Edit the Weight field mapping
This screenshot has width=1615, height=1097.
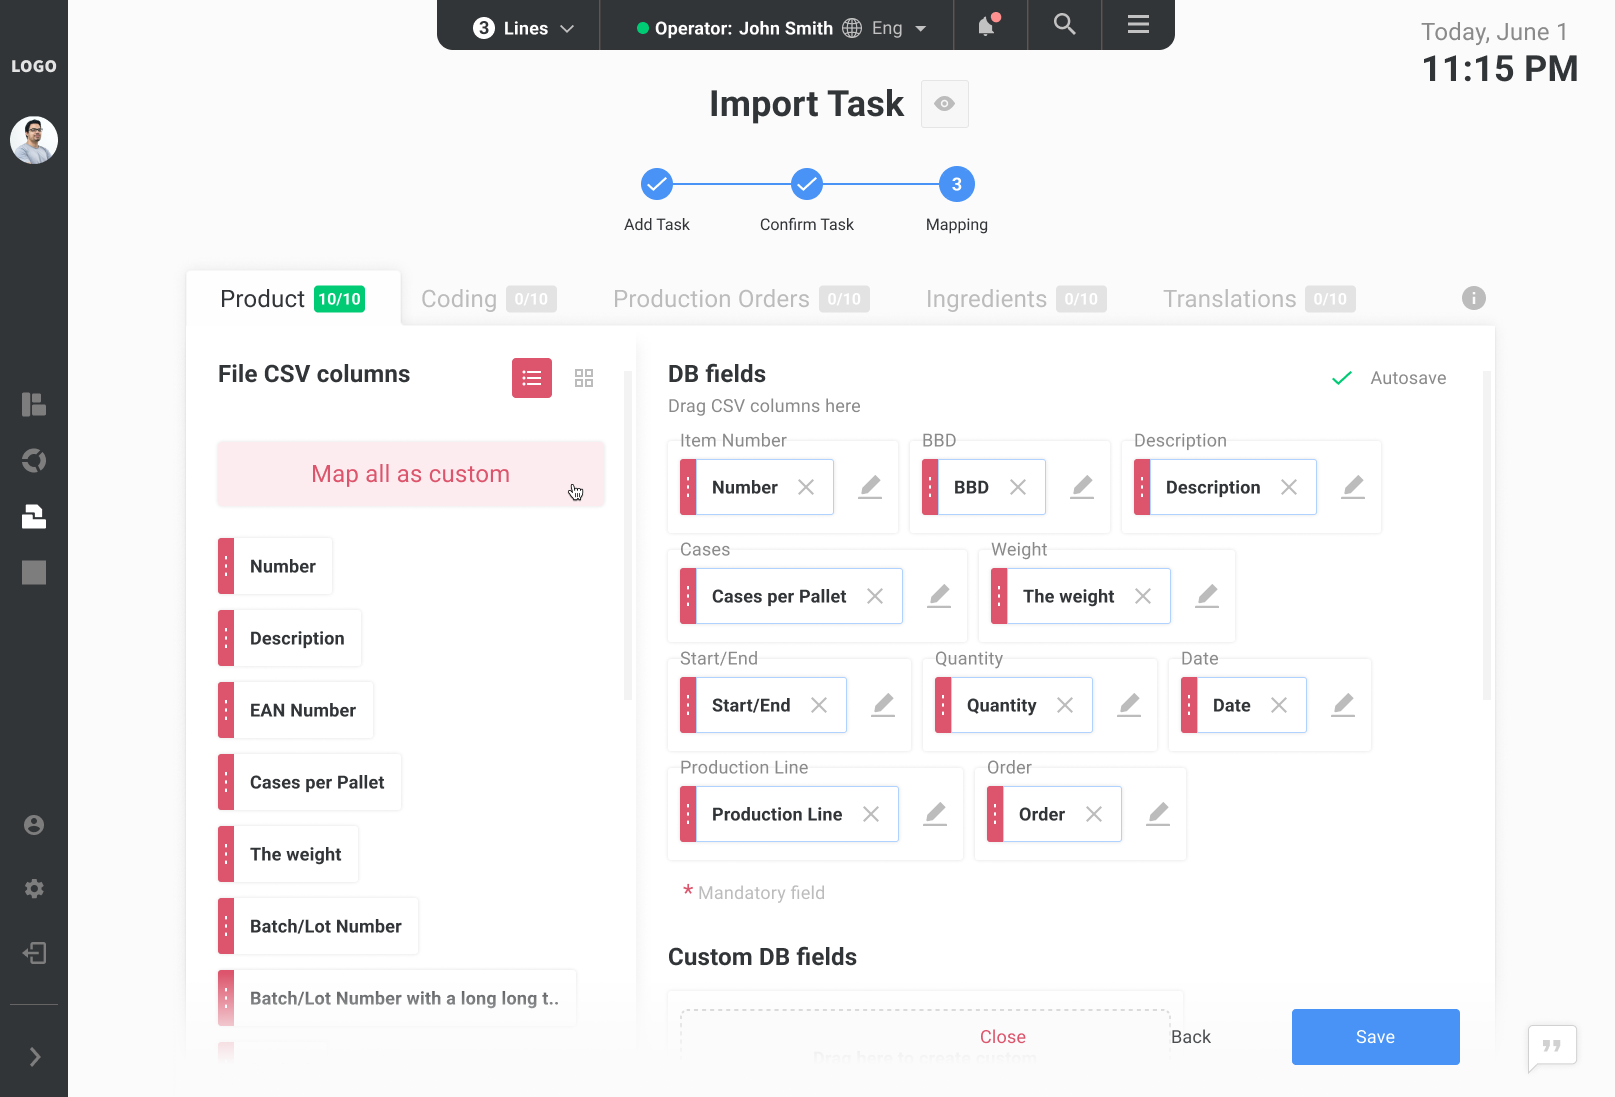click(x=1207, y=596)
